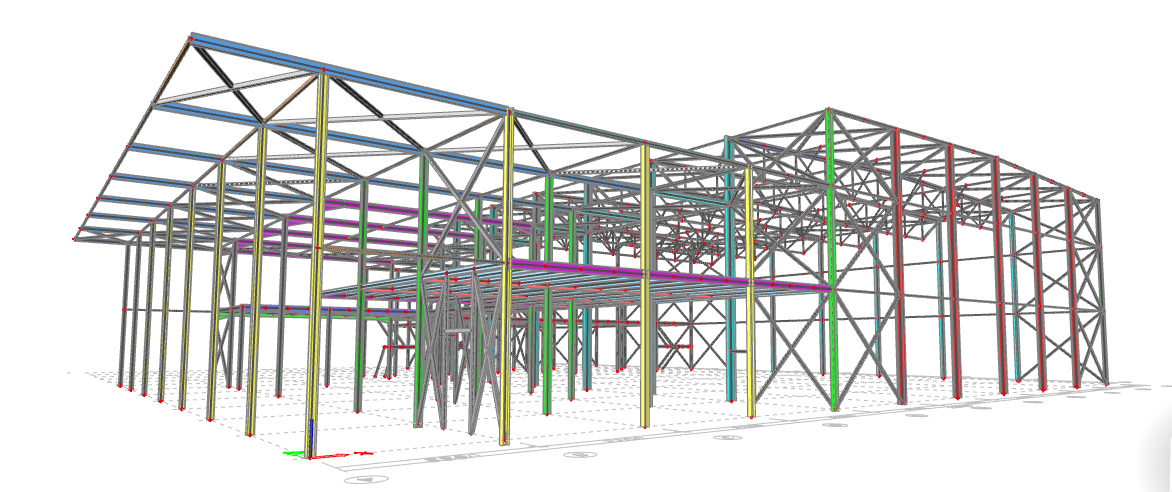Screen dimensions: 1172x492
Task: Click the coordinate axis origin triad
Action: (x=310, y=456)
